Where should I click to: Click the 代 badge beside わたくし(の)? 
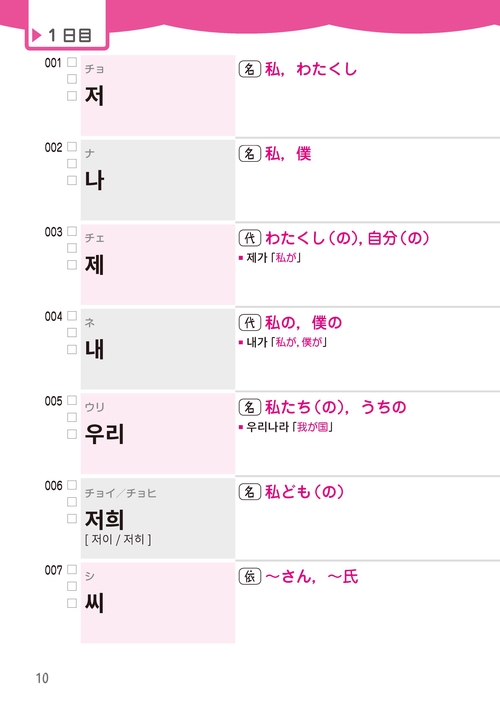coord(250,238)
